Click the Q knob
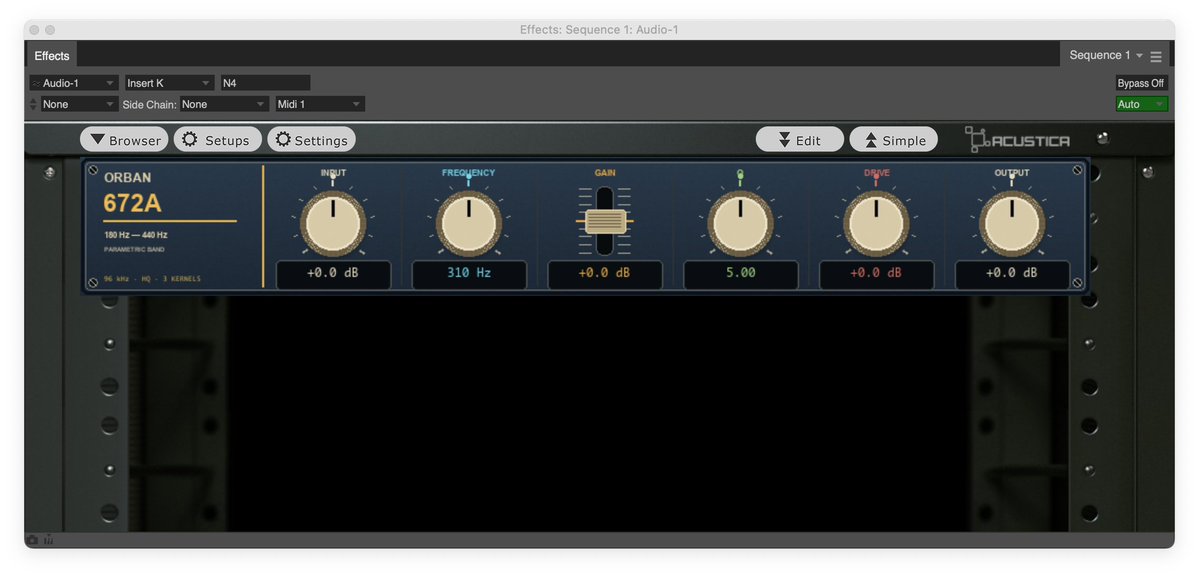1199x577 pixels. pyautogui.click(x=740, y=223)
